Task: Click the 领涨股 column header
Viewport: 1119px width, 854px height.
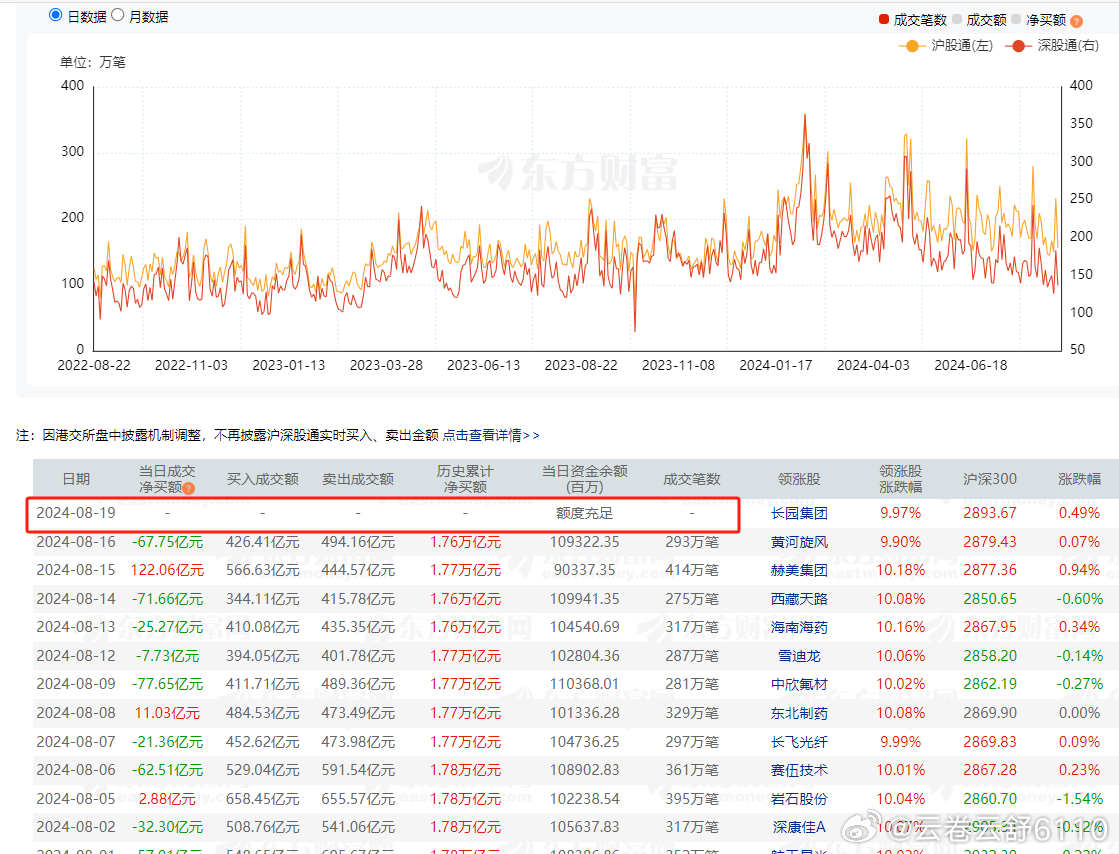Action: pos(799,479)
